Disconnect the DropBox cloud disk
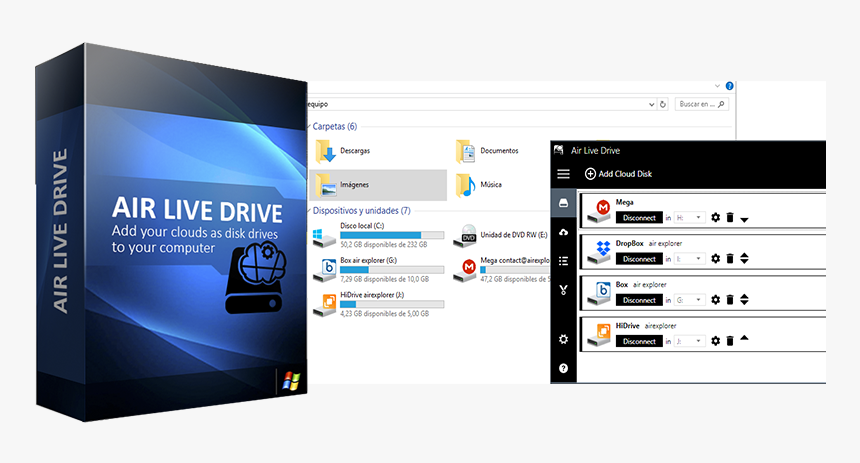This screenshot has height=463, width=860. click(639, 259)
